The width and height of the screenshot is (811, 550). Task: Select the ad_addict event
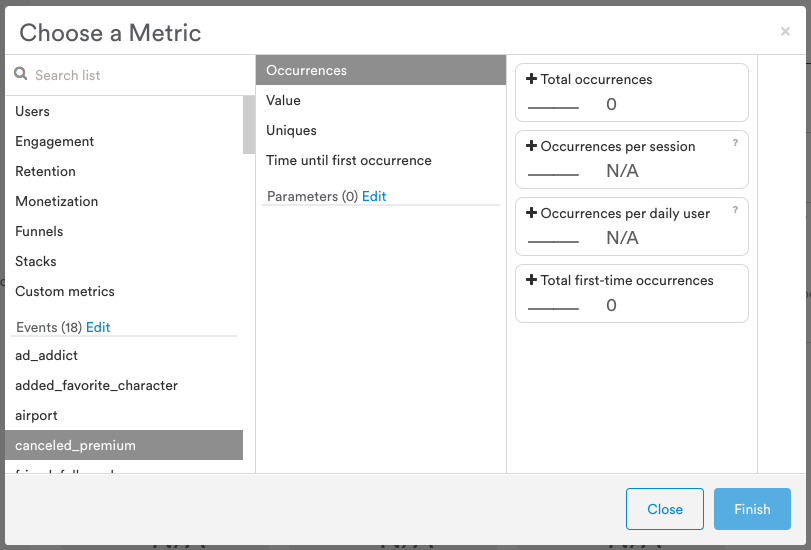coord(46,355)
